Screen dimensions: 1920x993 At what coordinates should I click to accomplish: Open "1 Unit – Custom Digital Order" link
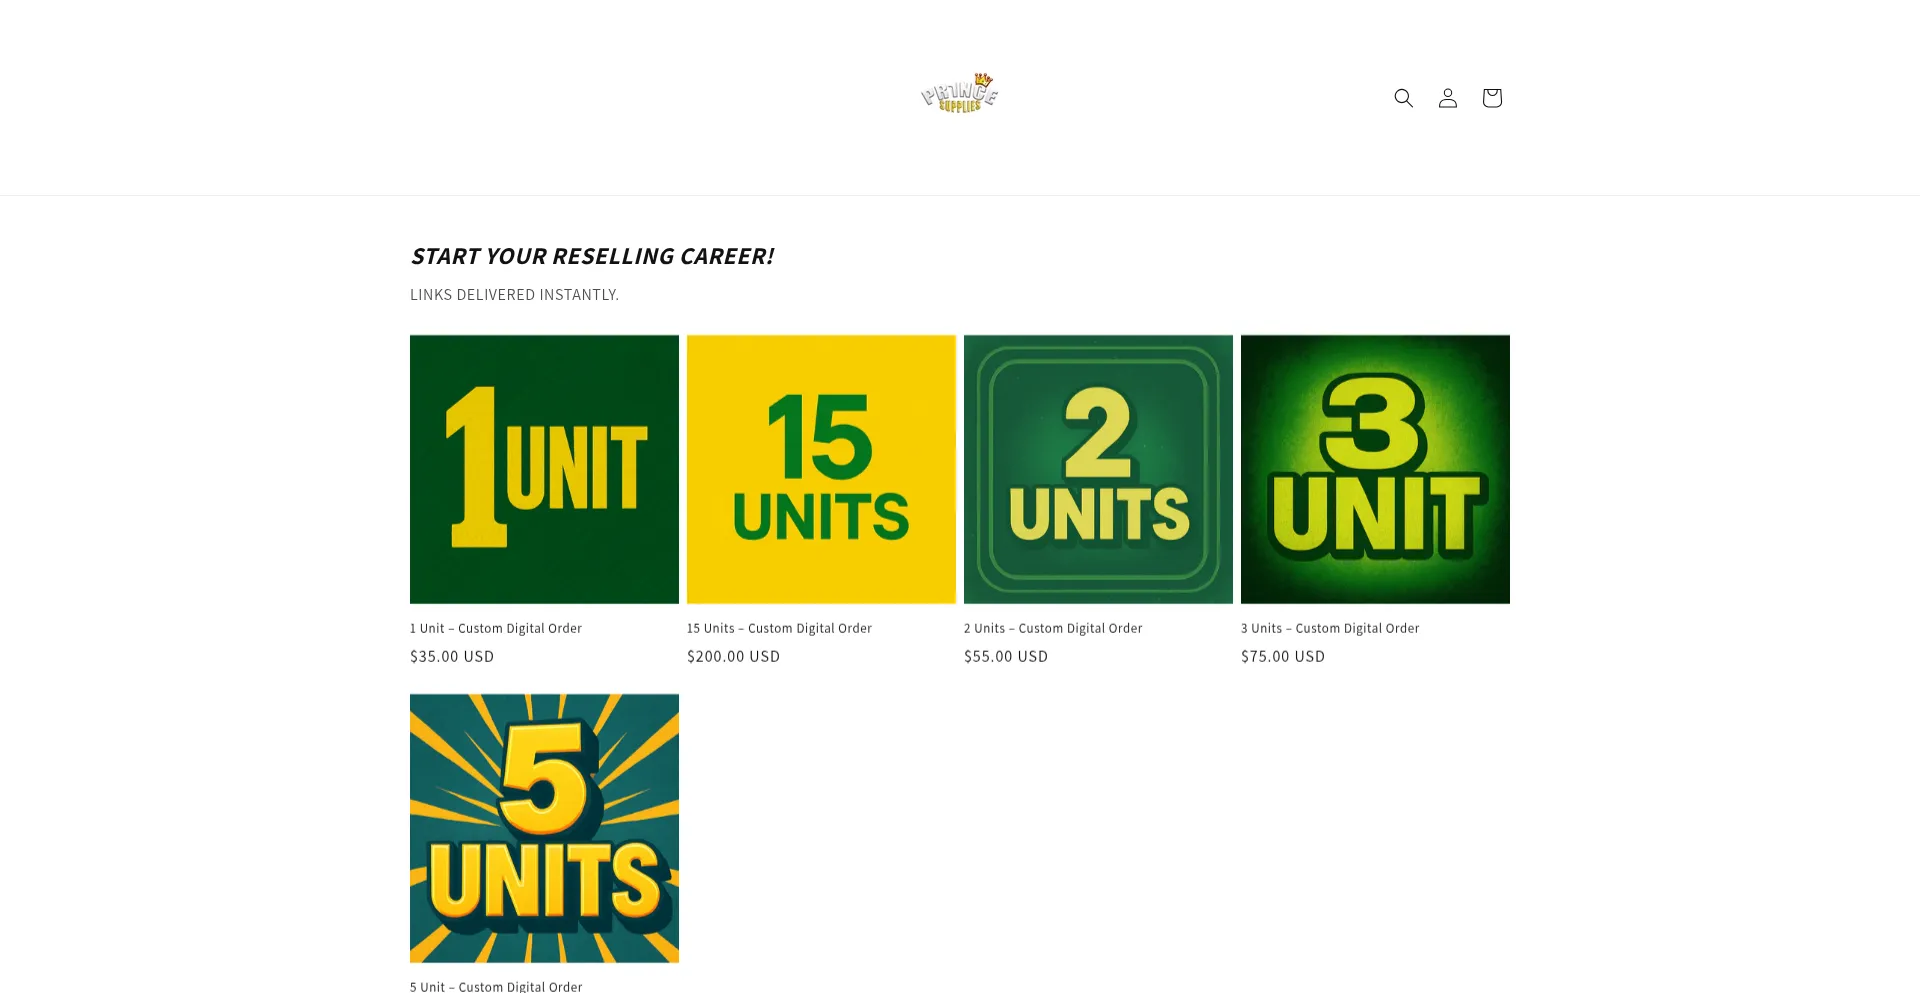[496, 628]
